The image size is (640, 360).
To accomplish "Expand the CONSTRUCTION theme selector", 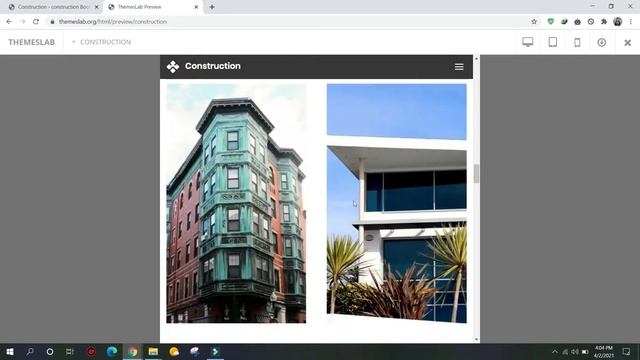I will coord(102,42).
